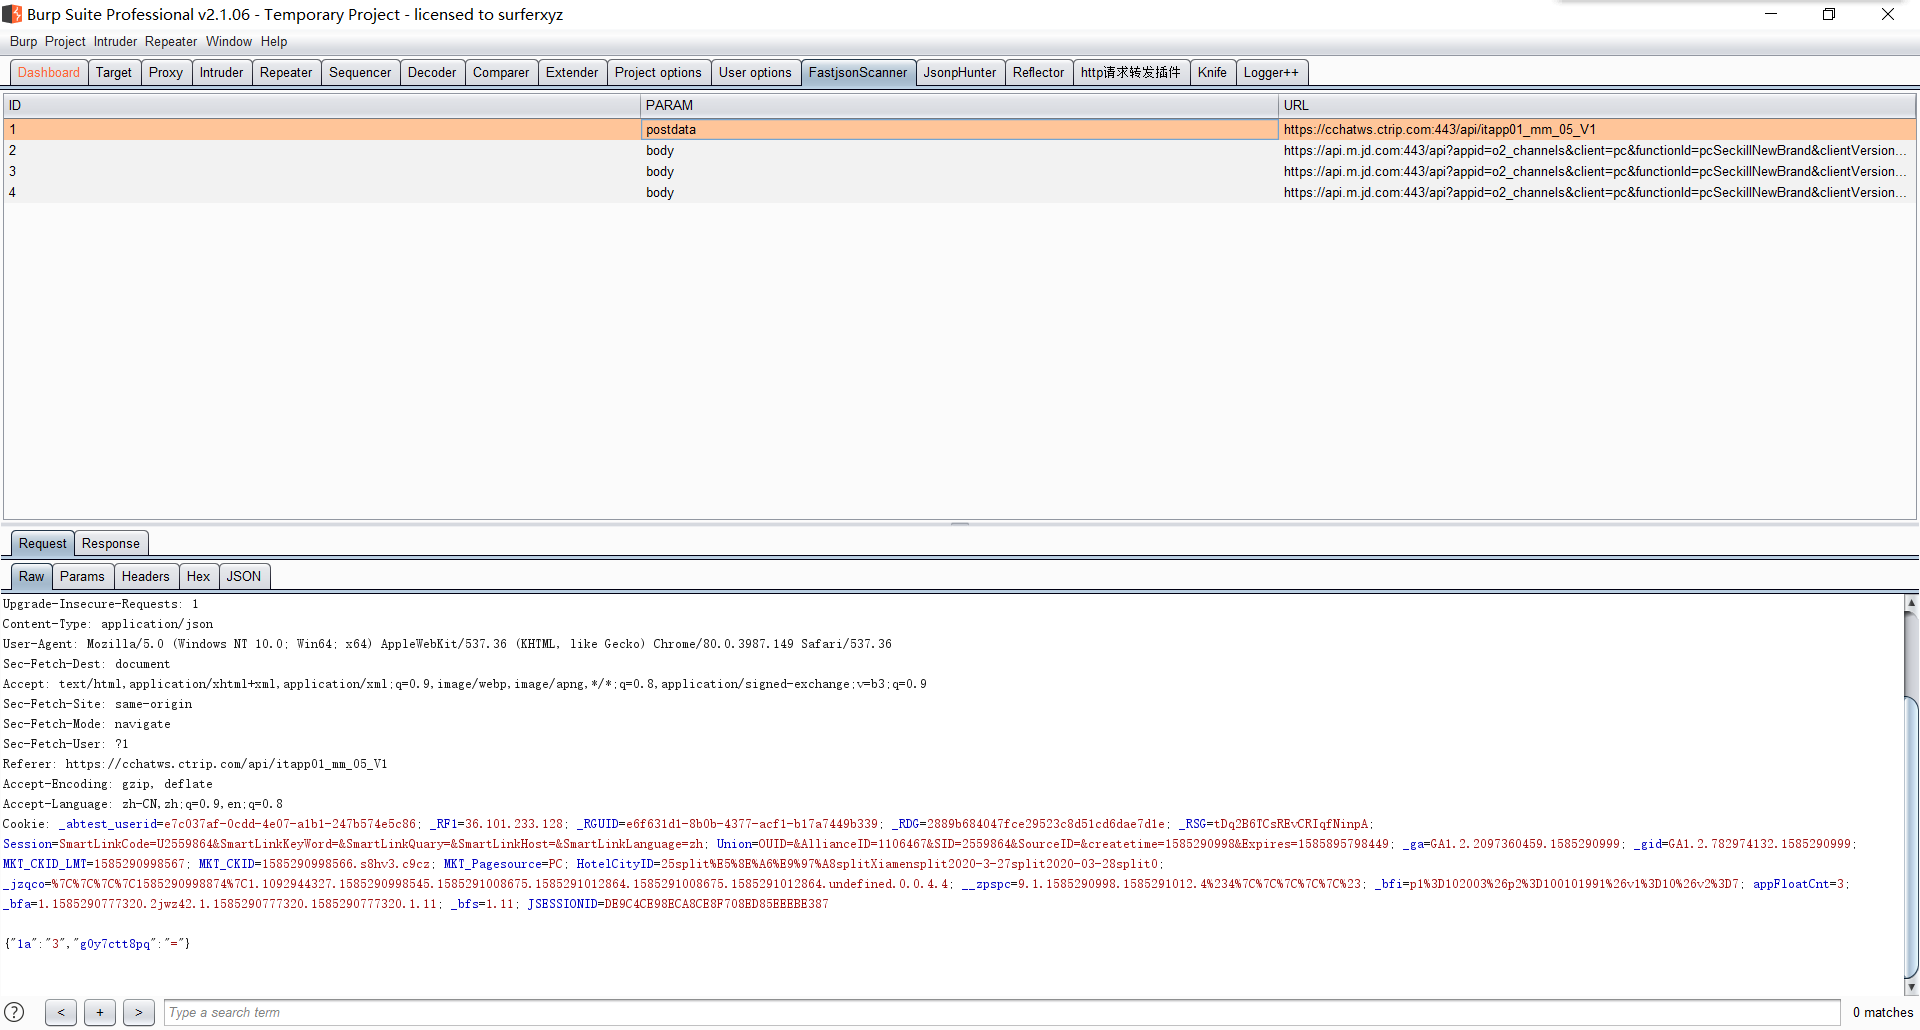Click the help question mark icon
Viewport: 1920px width, 1030px height.
pyautogui.click(x=14, y=1012)
